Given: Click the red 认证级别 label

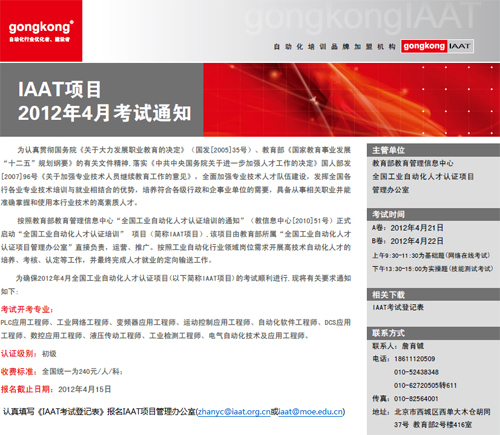Looking at the screenshot, I should (19, 353).
